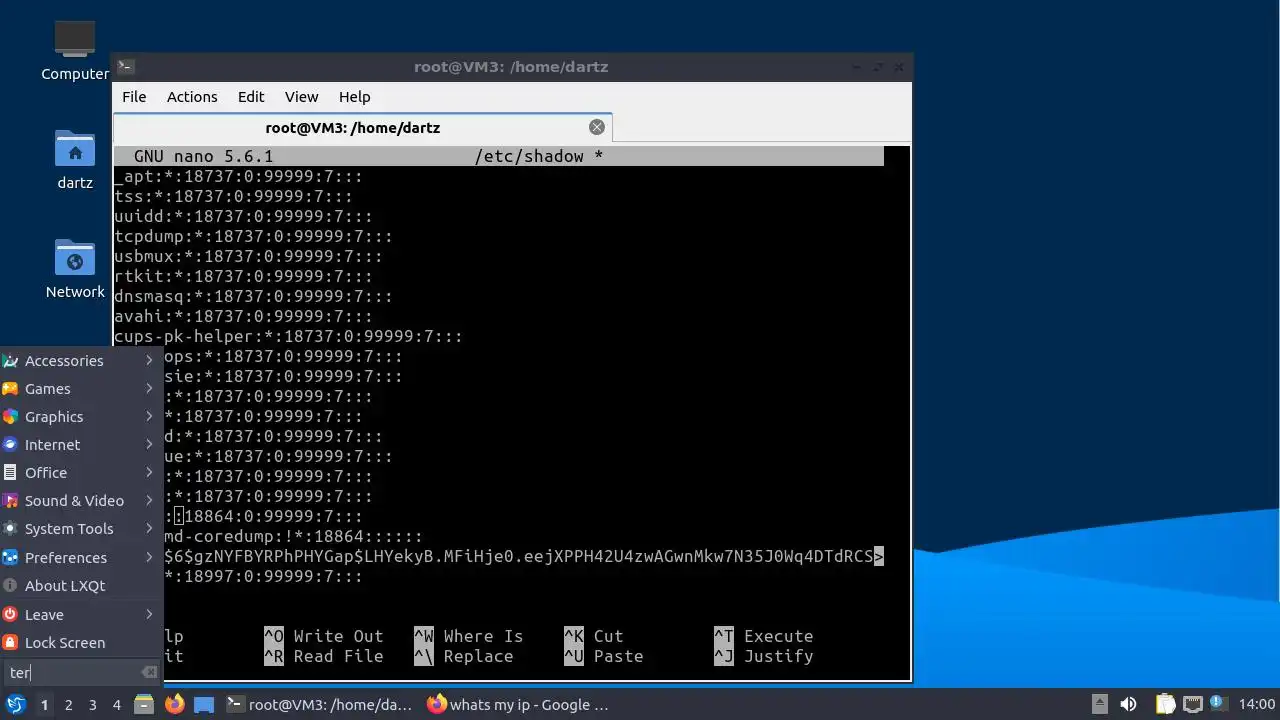
Task: Click the Preferences category icon
Action: 10,558
